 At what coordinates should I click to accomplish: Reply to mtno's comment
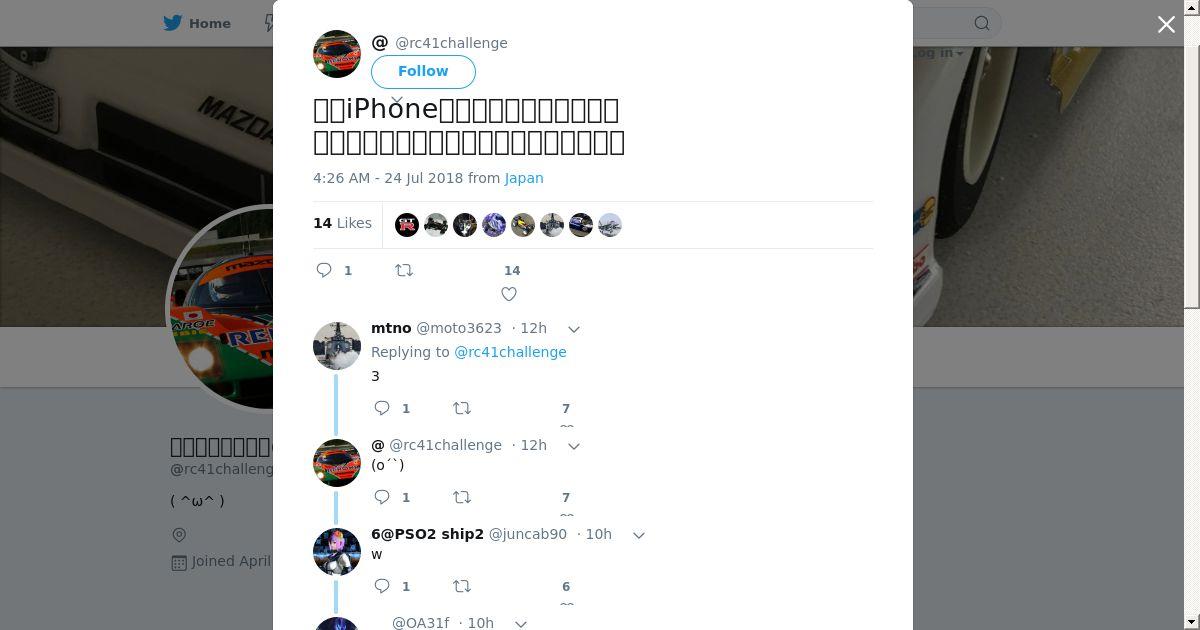tap(382, 408)
